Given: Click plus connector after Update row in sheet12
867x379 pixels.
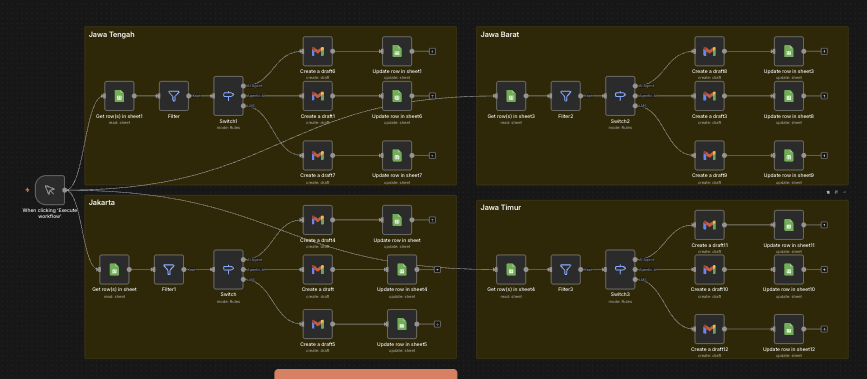Looking at the screenshot, I should (x=824, y=329).
